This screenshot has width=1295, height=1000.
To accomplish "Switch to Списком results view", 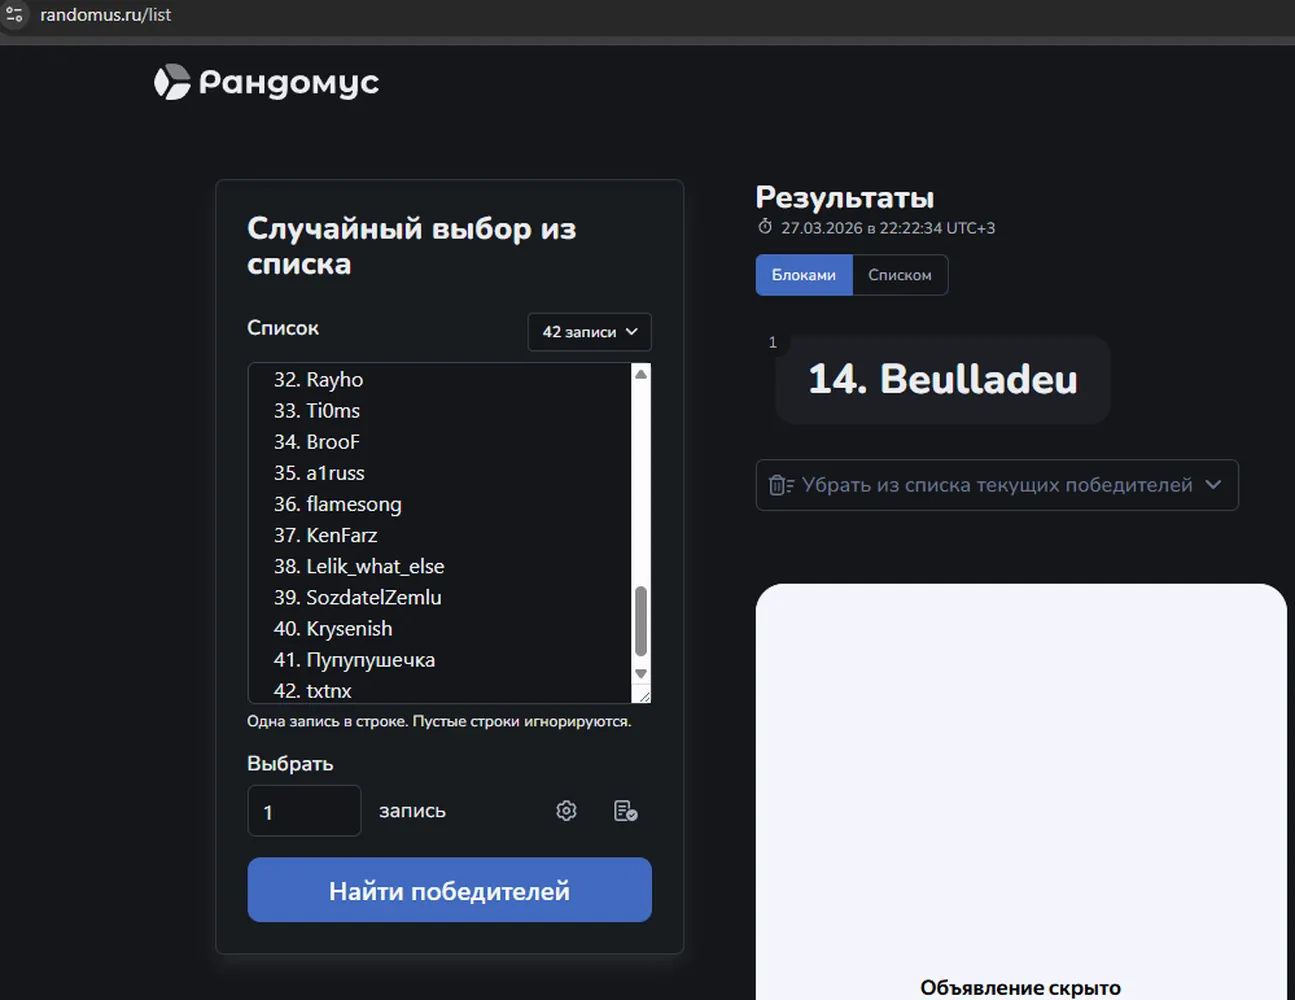I will click(x=900, y=275).
